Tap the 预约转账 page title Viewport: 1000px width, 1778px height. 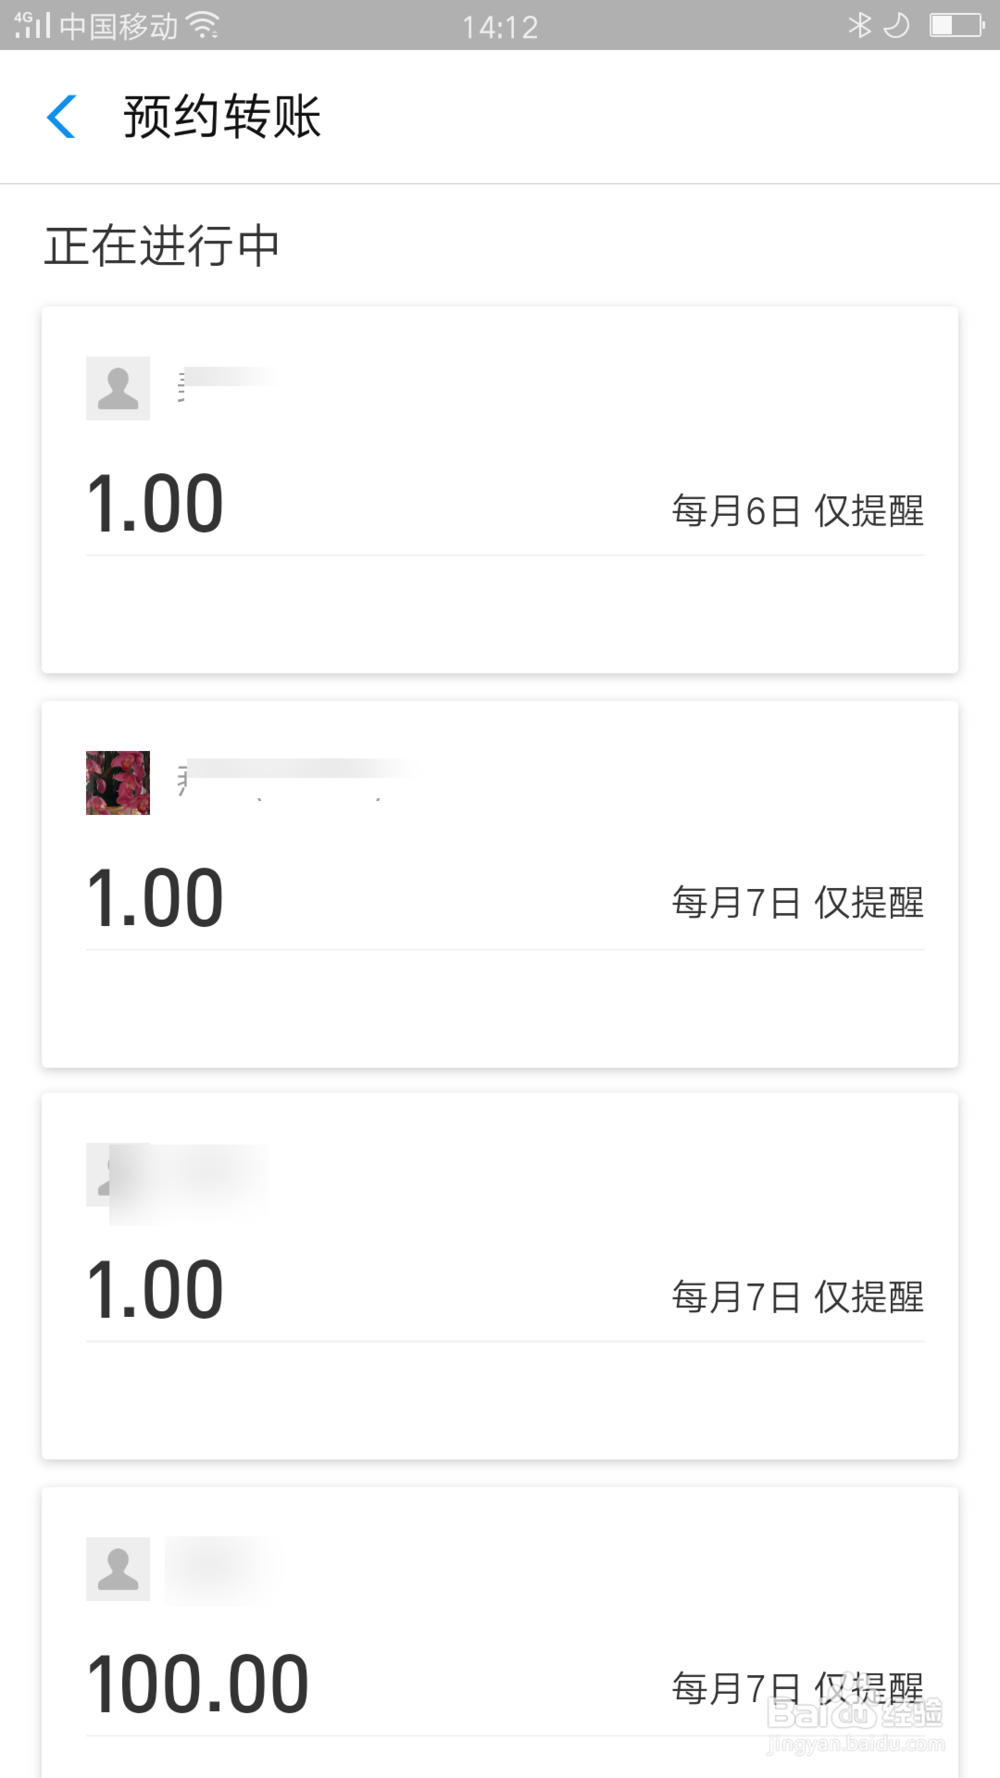(x=222, y=116)
